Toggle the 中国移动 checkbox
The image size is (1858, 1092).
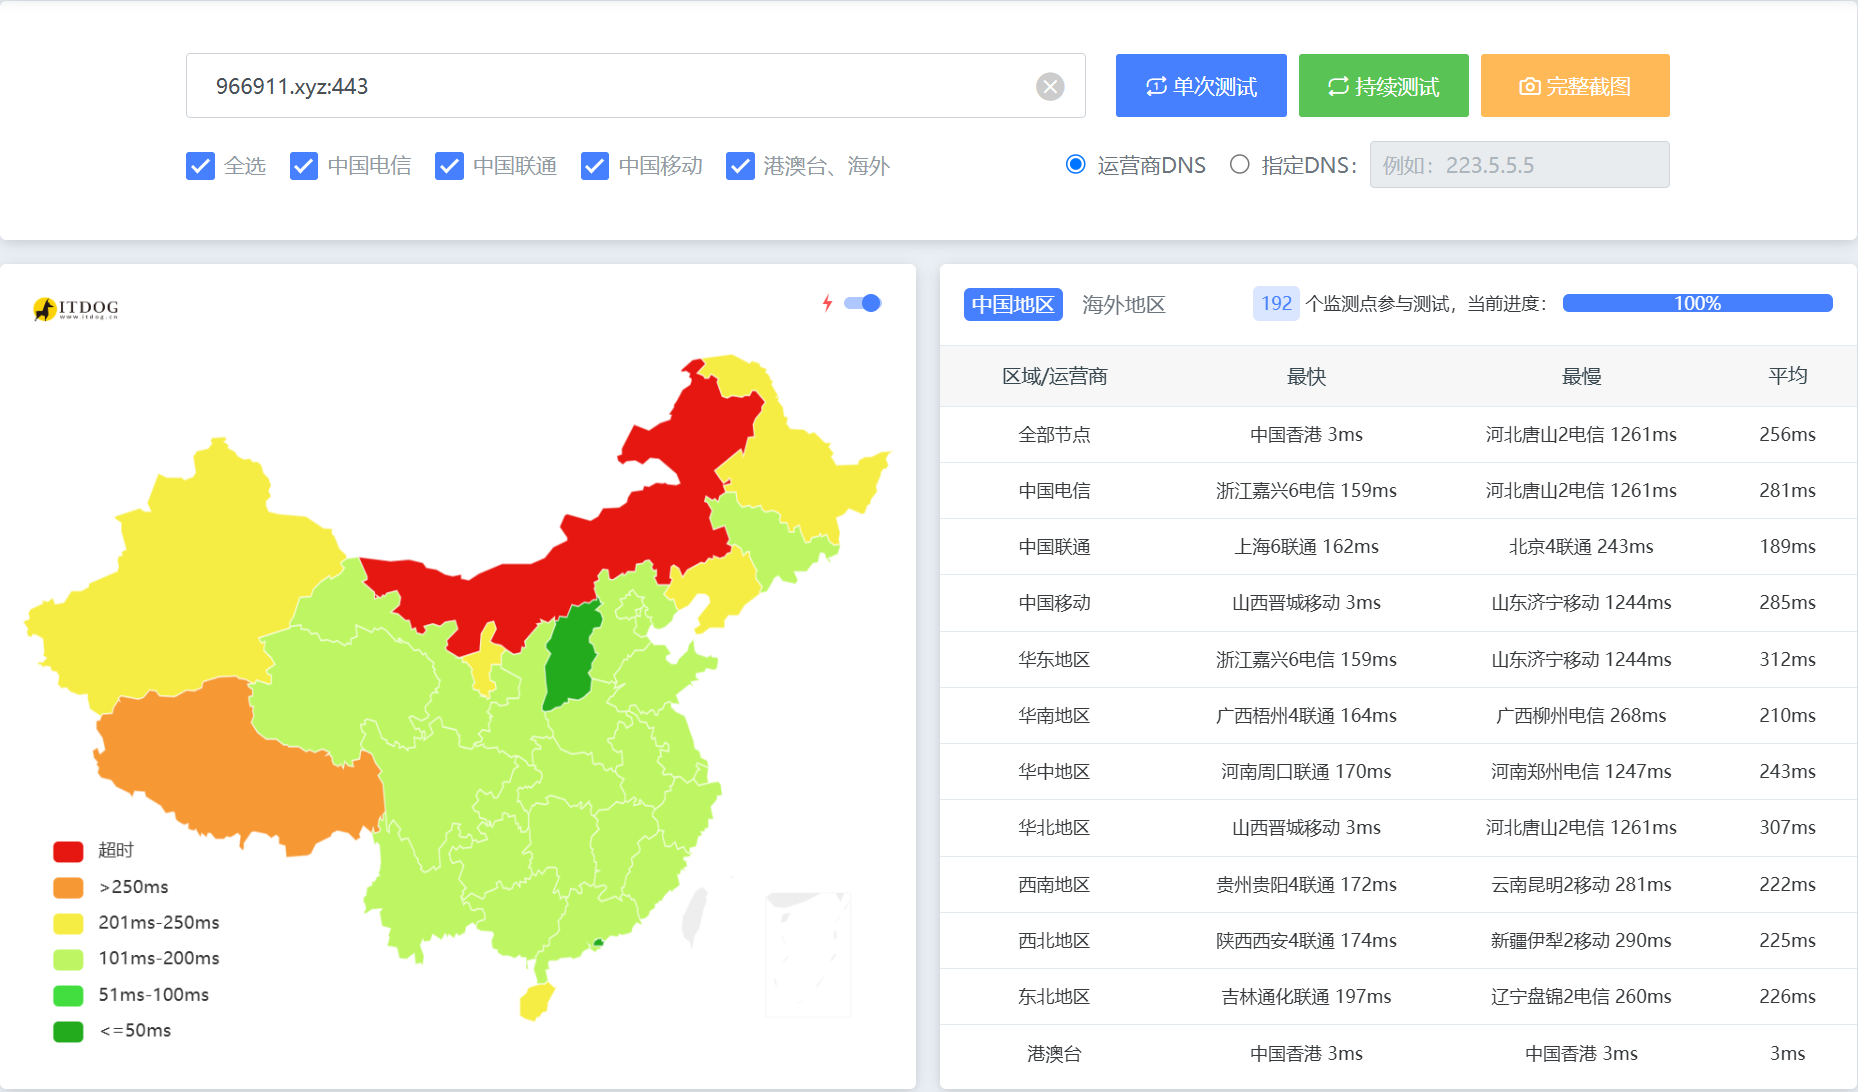[595, 166]
